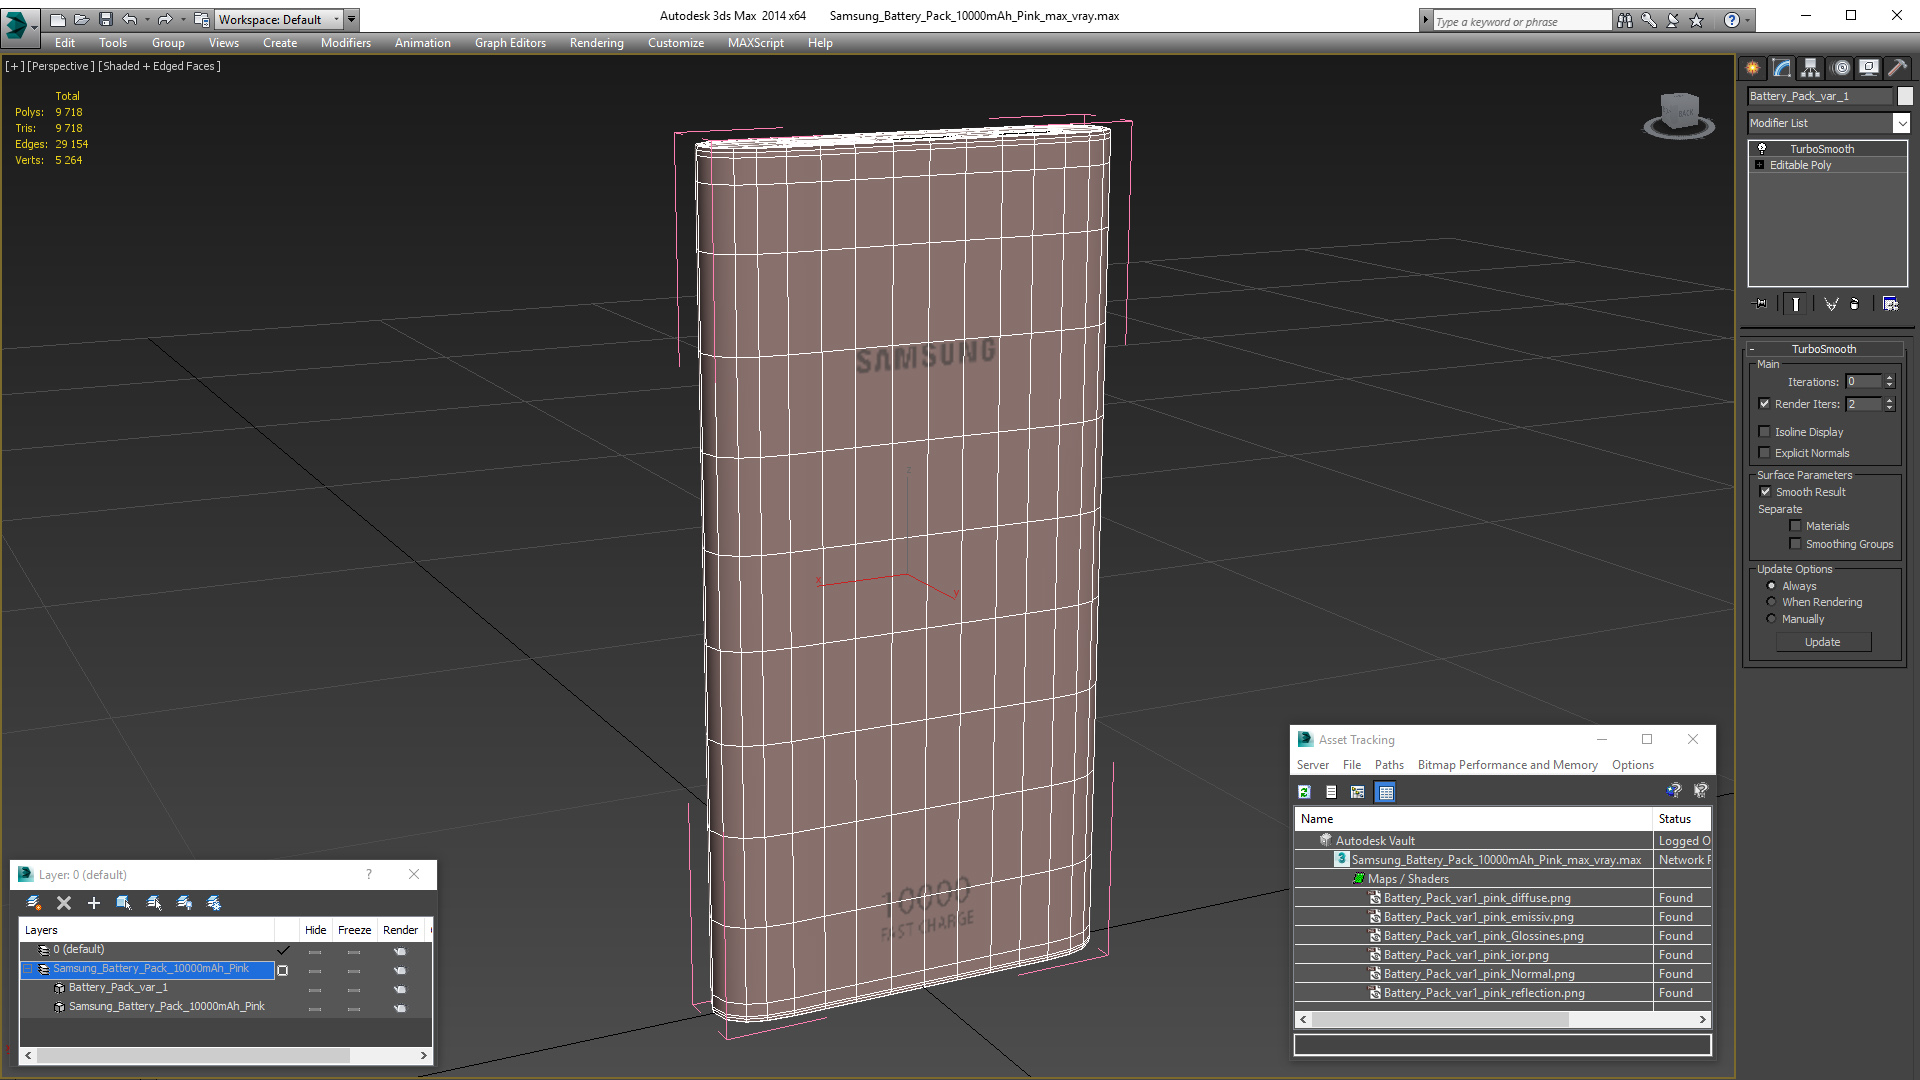Toggle Show End Result icon
The image size is (1920, 1080).
pos(1796,304)
